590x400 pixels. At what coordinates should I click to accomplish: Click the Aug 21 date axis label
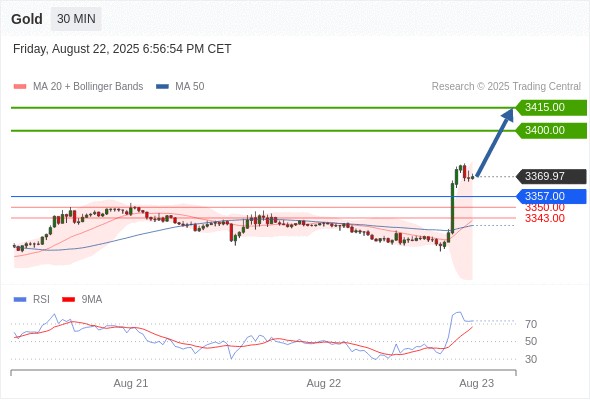click(131, 383)
